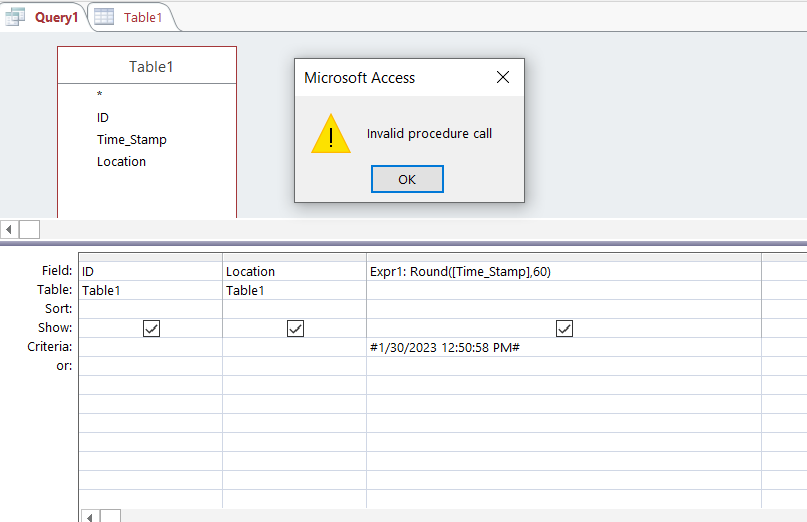Select the Time_Stamp field in Table1 list
Viewport: 807px width, 522px height.
click(x=132, y=140)
